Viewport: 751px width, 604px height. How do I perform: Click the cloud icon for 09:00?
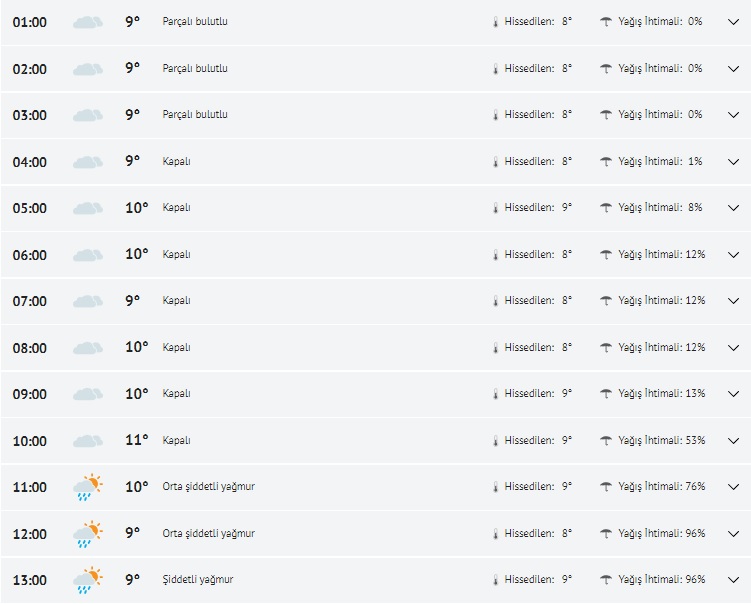[x=88, y=394]
